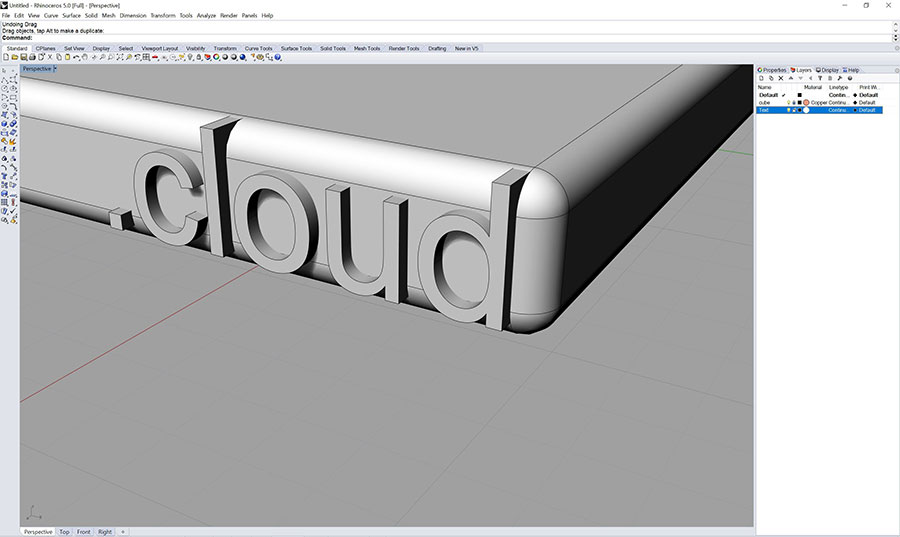Click the black color swatch of cube layer
Image resolution: width=900 pixels, height=537 pixels.
pyautogui.click(x=800, y=103)
